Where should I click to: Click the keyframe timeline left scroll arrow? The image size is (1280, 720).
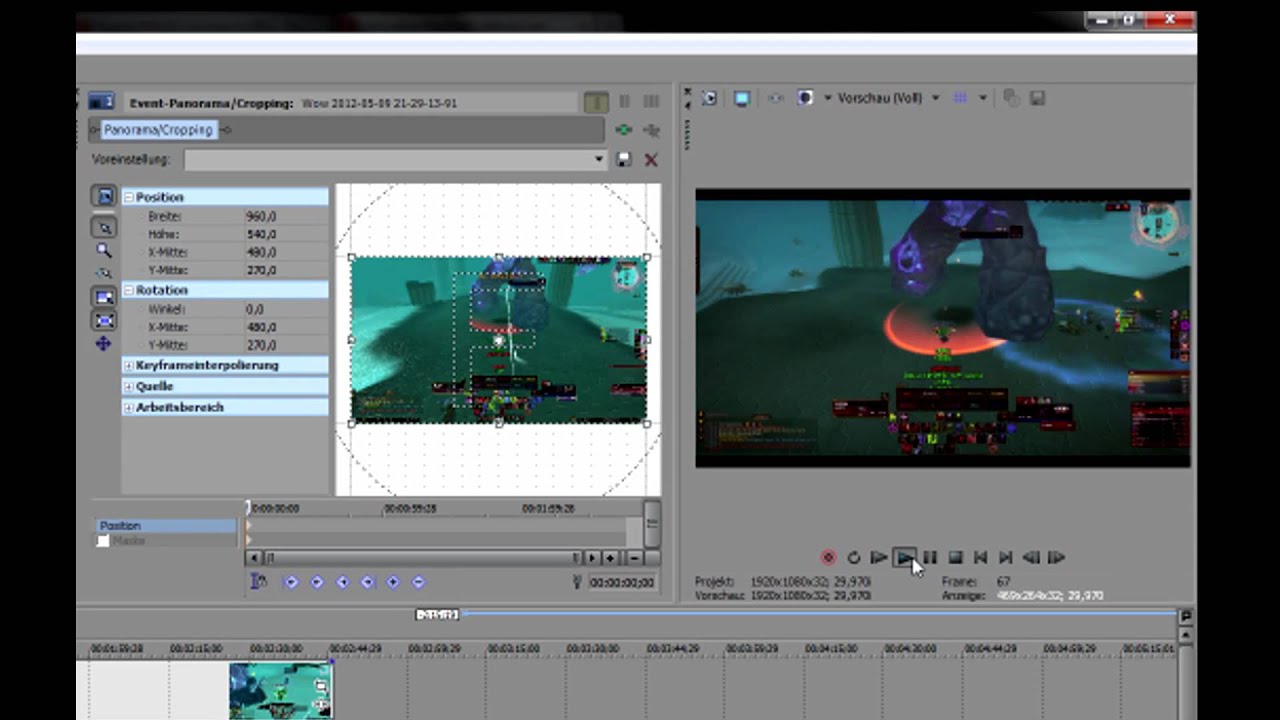pyautogui.click(x=253, y=558)
